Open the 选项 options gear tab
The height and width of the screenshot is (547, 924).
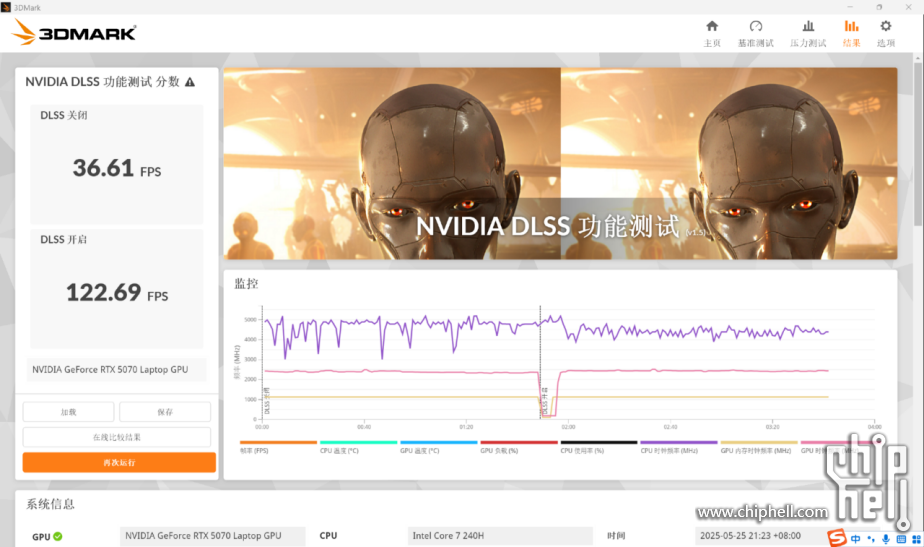(886, 34)
